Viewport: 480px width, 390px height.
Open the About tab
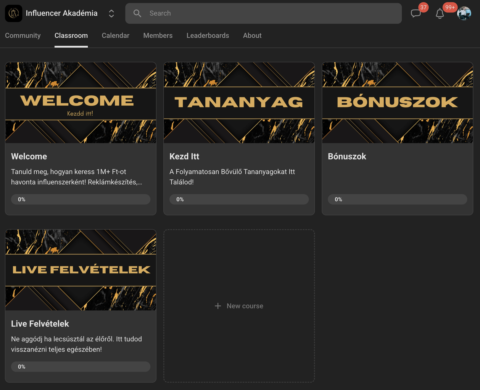click(x=252, y=35)
